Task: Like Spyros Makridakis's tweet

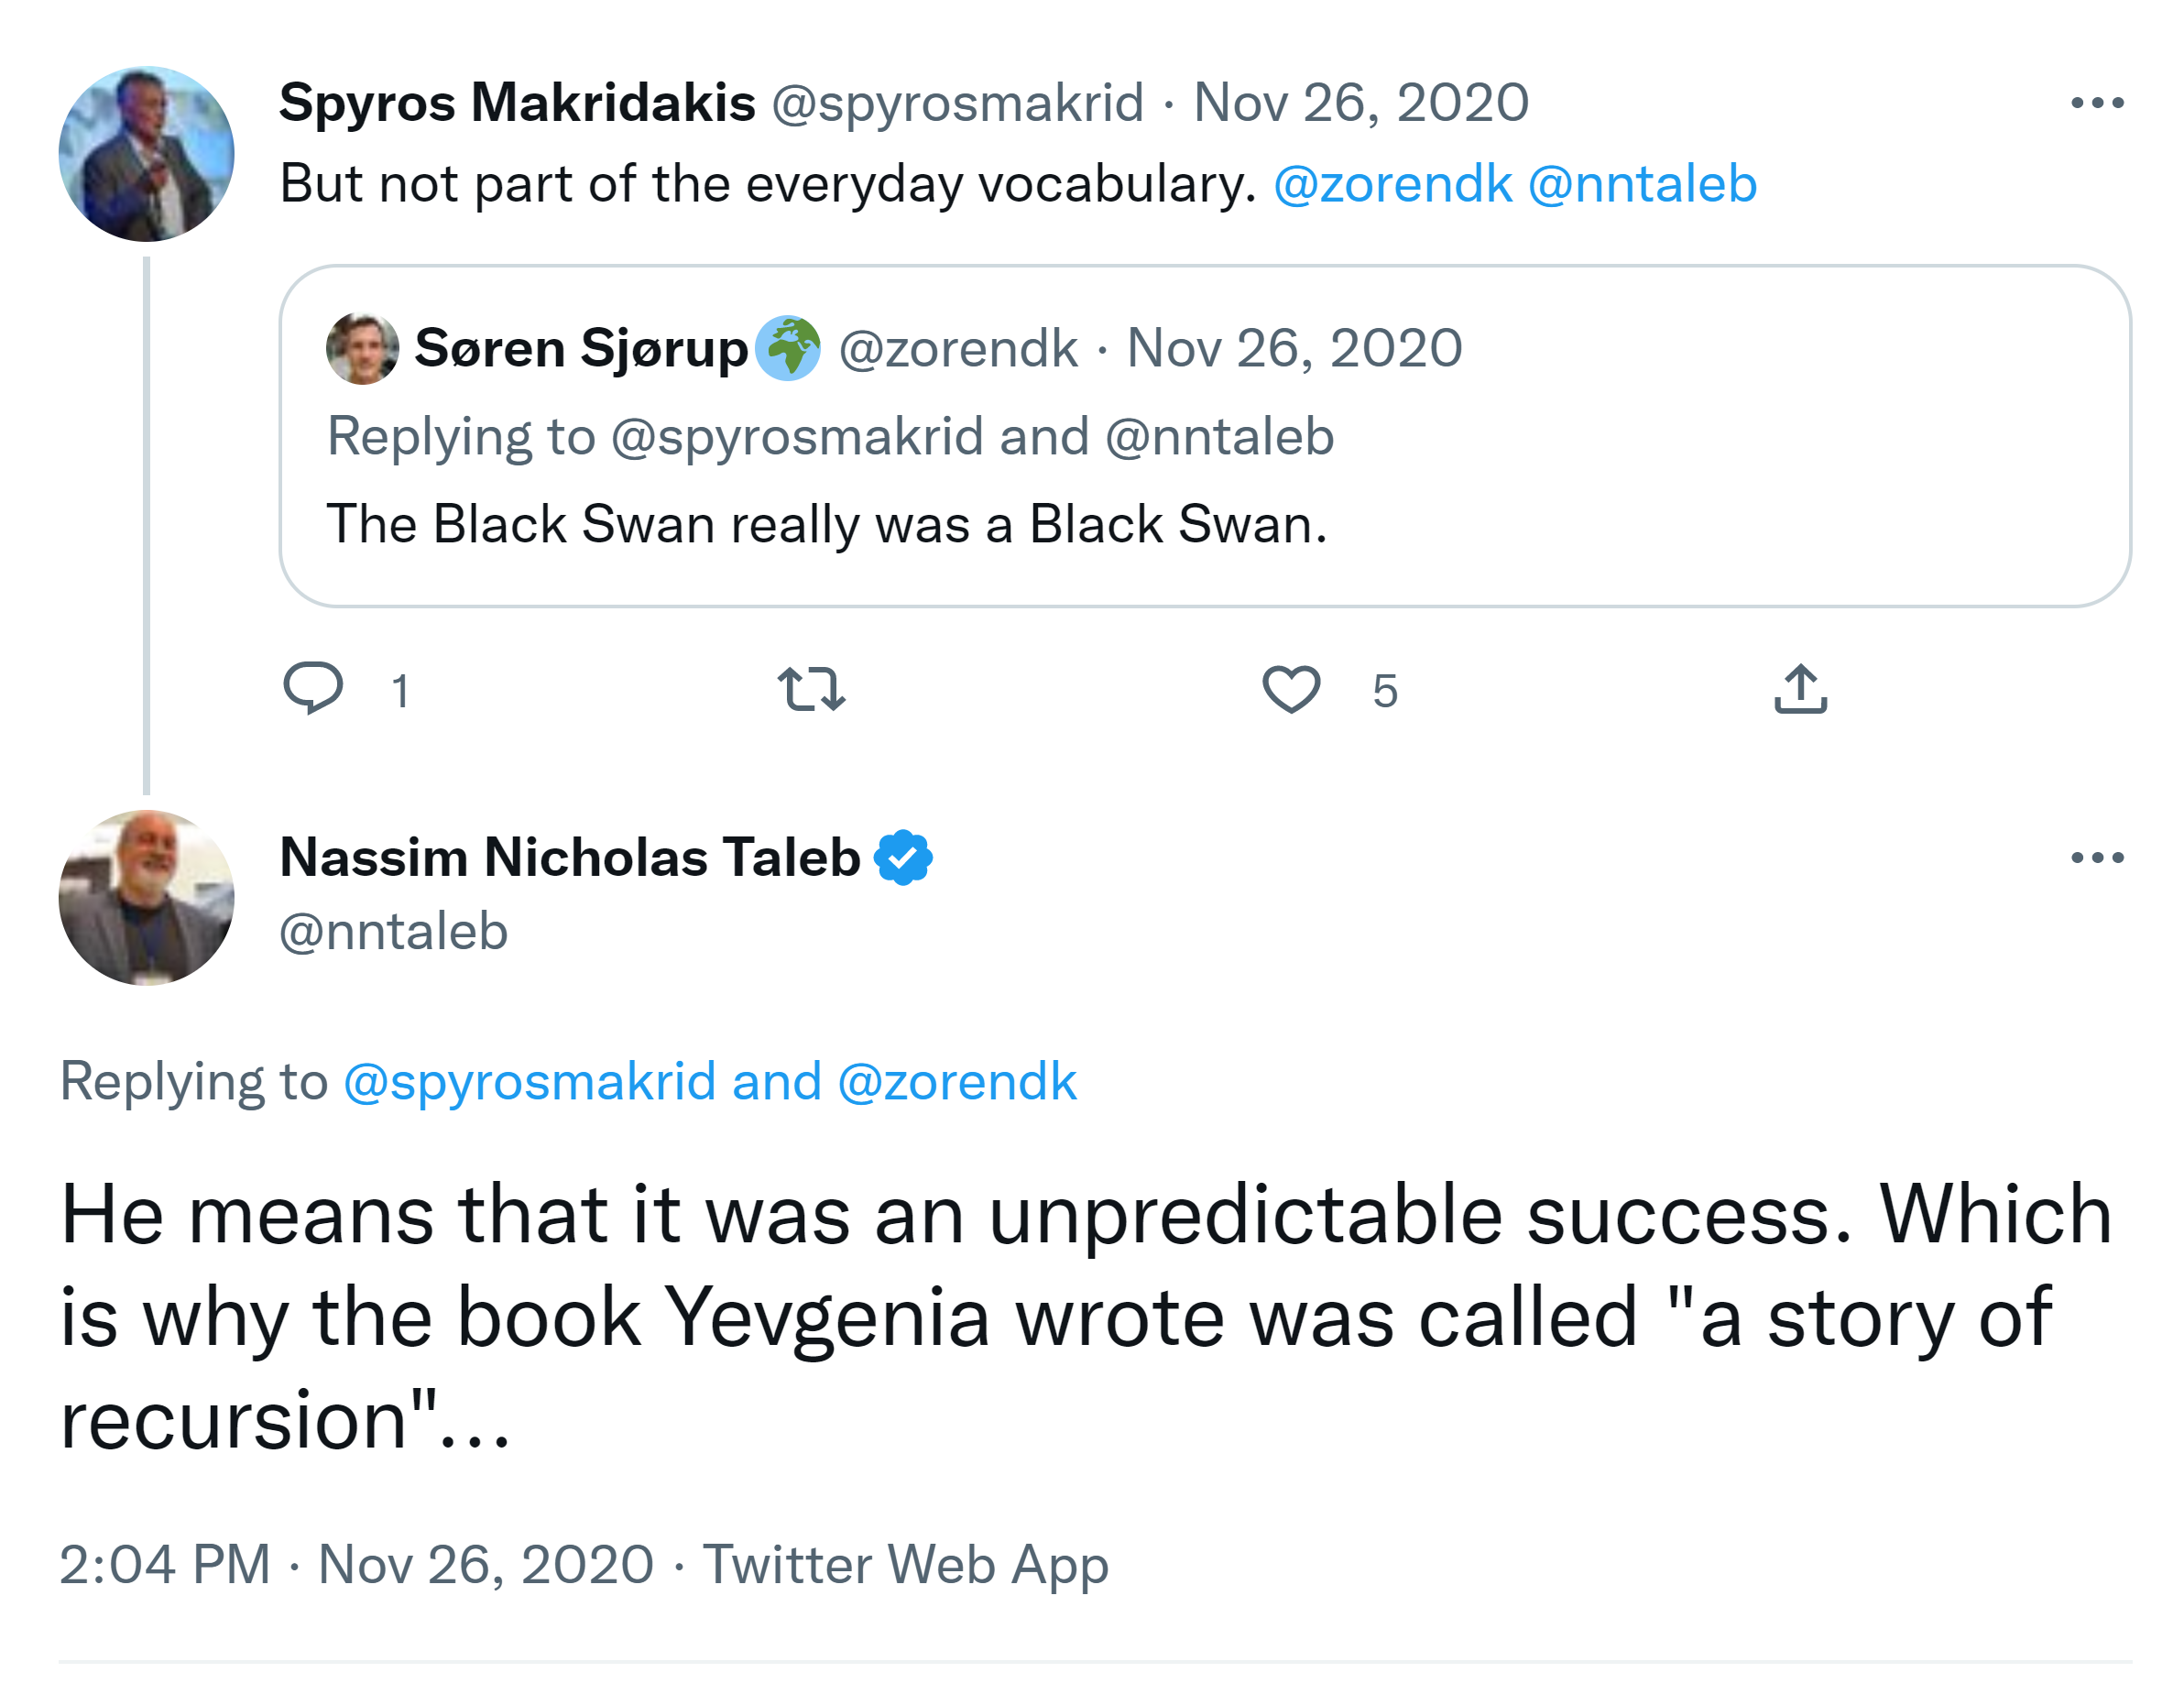Action: point(1291,689)
